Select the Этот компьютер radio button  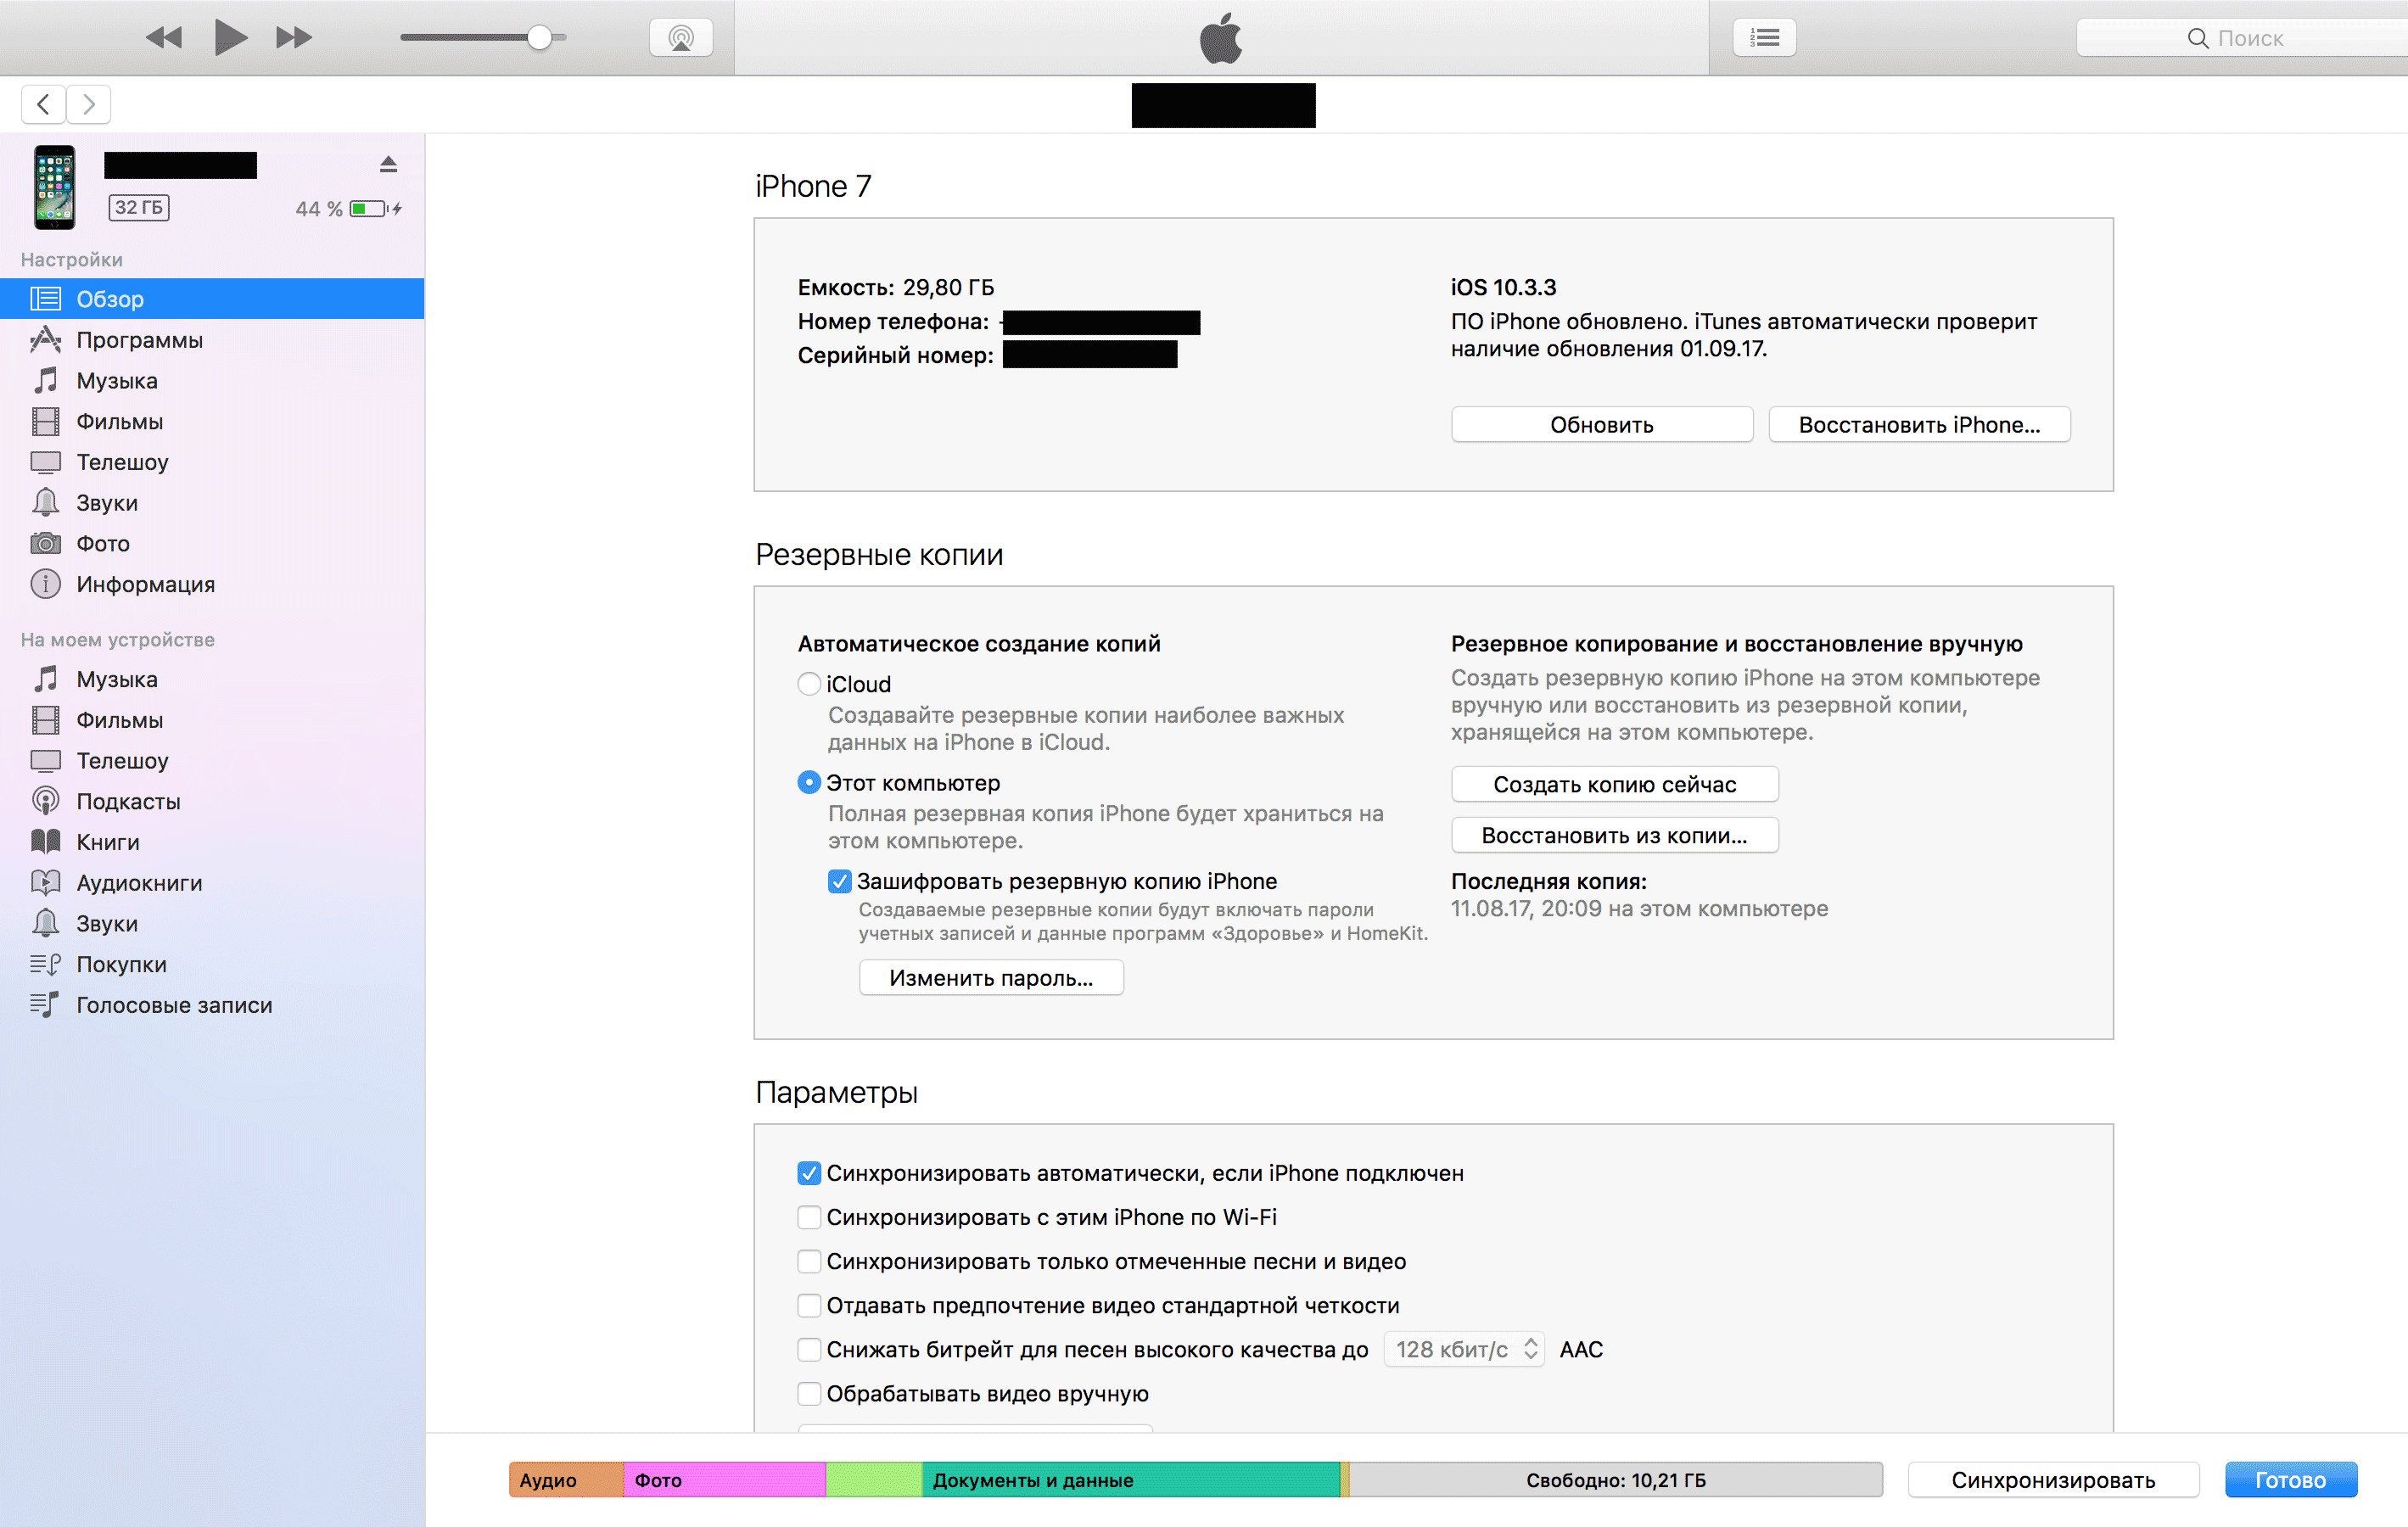pyautogui.click(x=809, y=783)
